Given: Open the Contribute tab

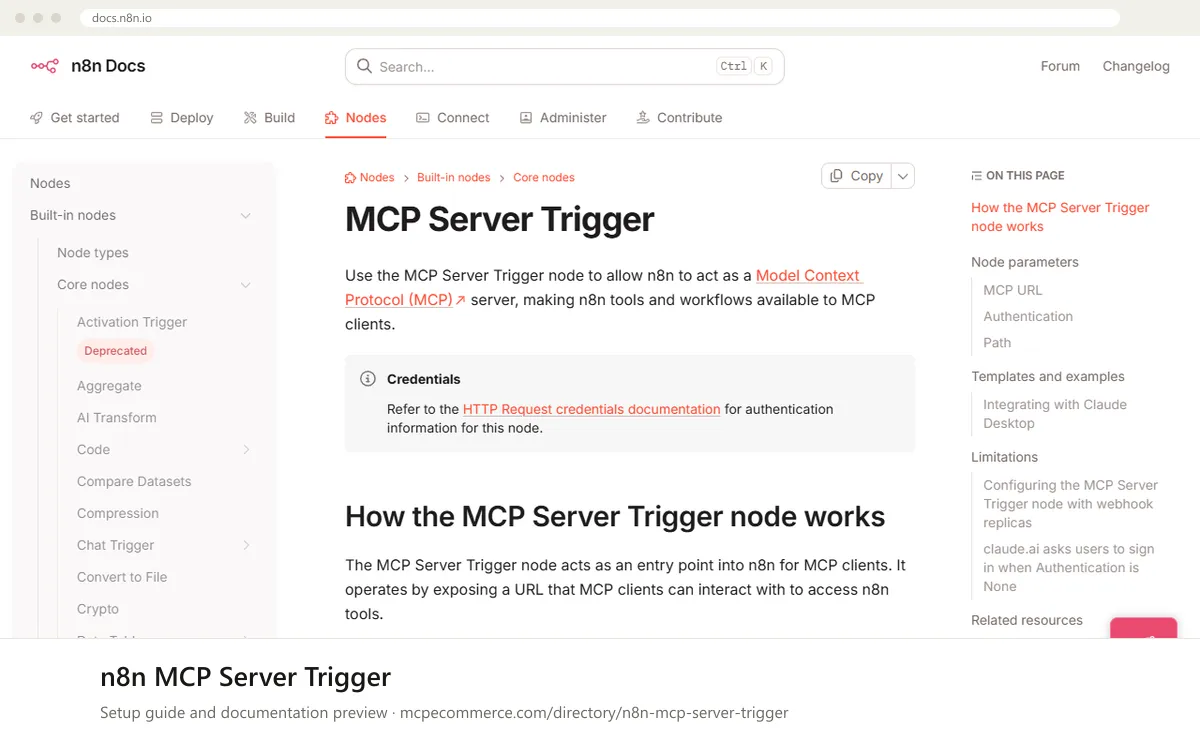Looking at the screenshot, I should [x=679, y=118].
